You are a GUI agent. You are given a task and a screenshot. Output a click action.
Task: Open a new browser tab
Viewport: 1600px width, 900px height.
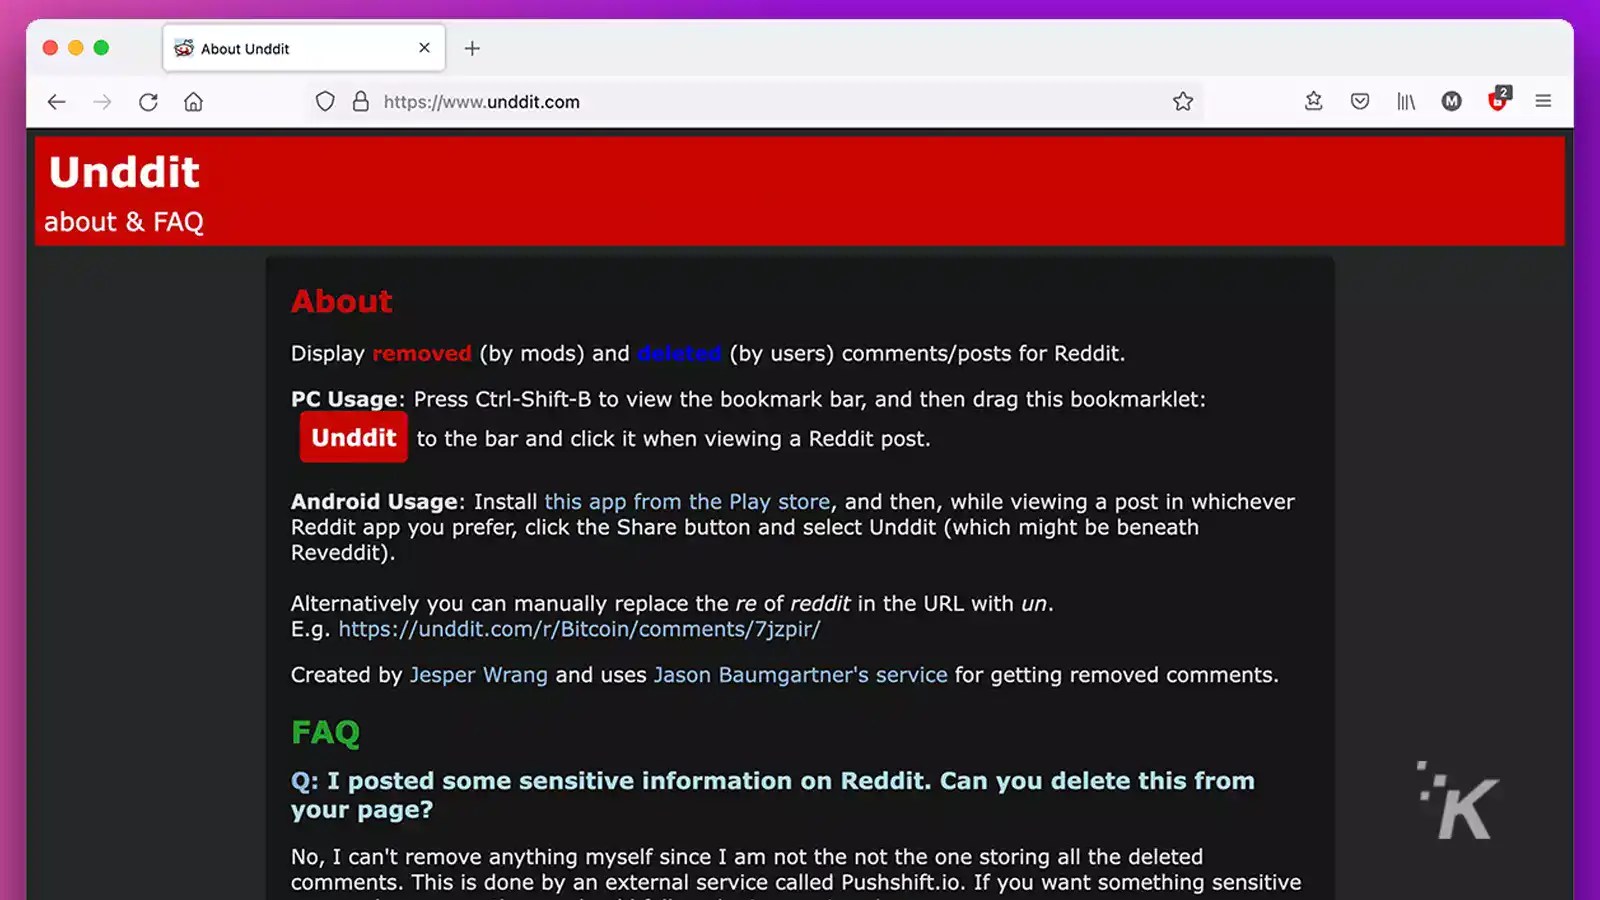click(472, 48)
